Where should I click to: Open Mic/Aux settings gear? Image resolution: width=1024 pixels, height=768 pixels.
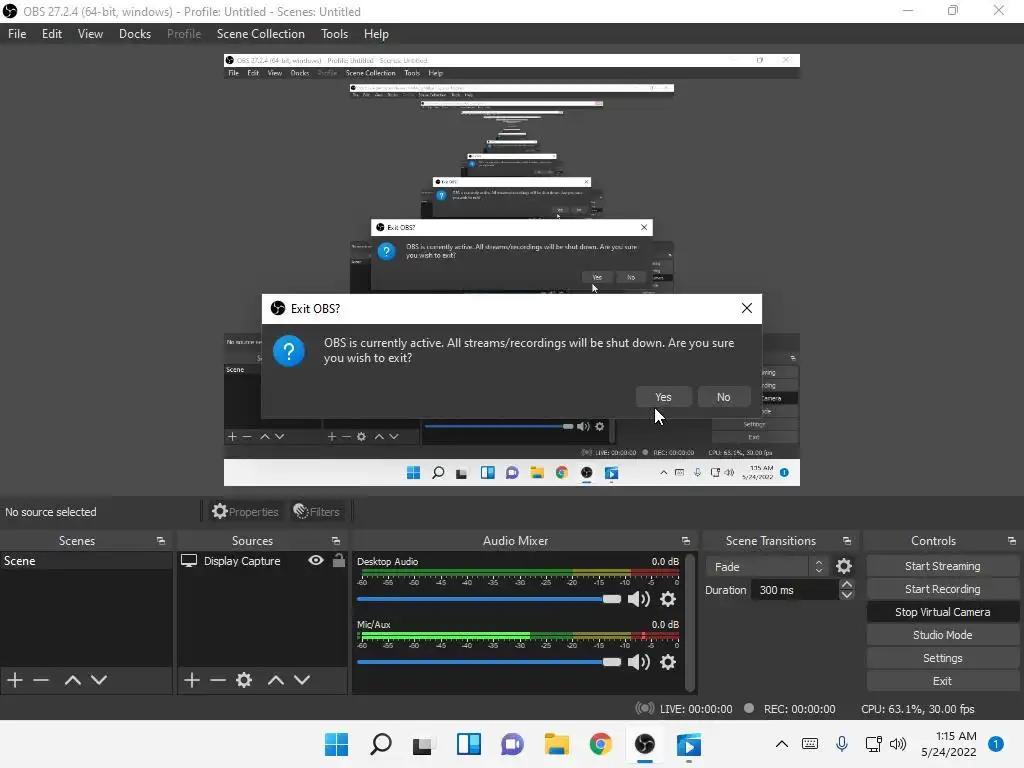coord(667,662)
